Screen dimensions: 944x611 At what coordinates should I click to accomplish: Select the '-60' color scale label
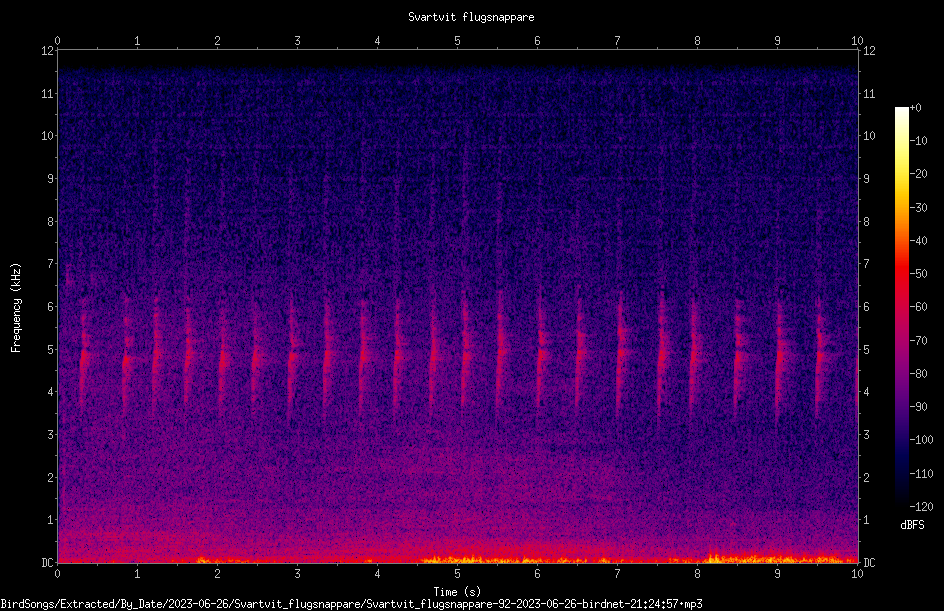tap(919, 307)
